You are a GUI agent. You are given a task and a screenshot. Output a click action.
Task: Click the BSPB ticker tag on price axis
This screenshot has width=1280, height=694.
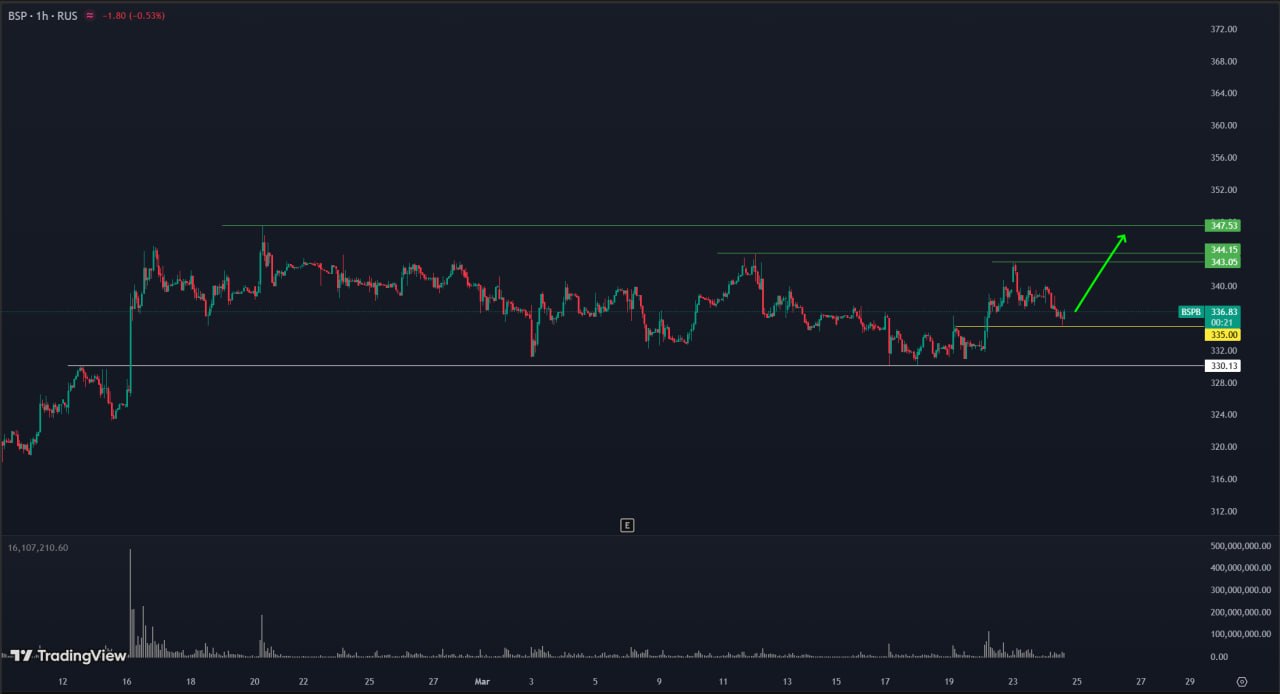(x=1190, y=312)
